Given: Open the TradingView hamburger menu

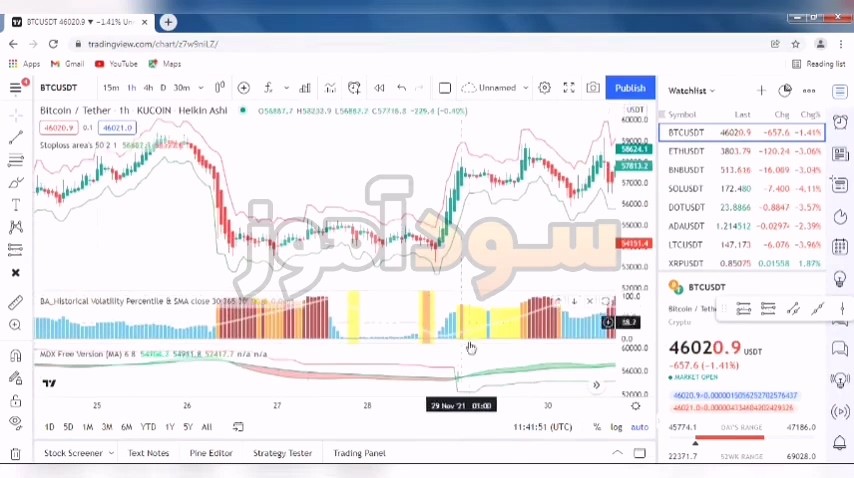Looking at the screenshot, I should click(15, 88).
